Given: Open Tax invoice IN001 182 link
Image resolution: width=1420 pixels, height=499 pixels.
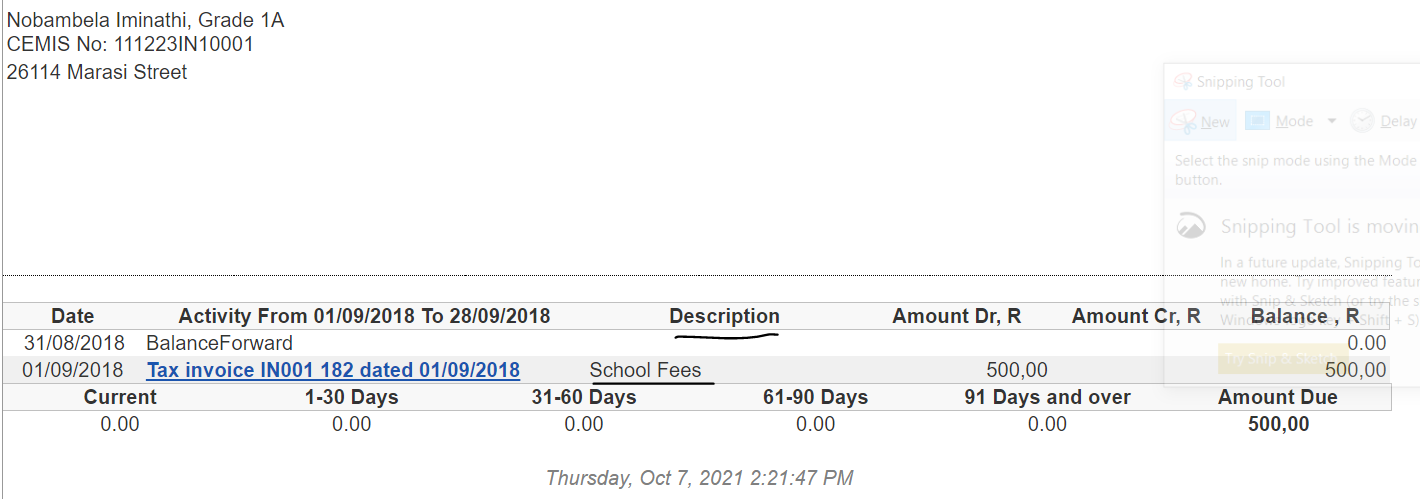Looking at the screenshot, I should [x=333, y=370].
